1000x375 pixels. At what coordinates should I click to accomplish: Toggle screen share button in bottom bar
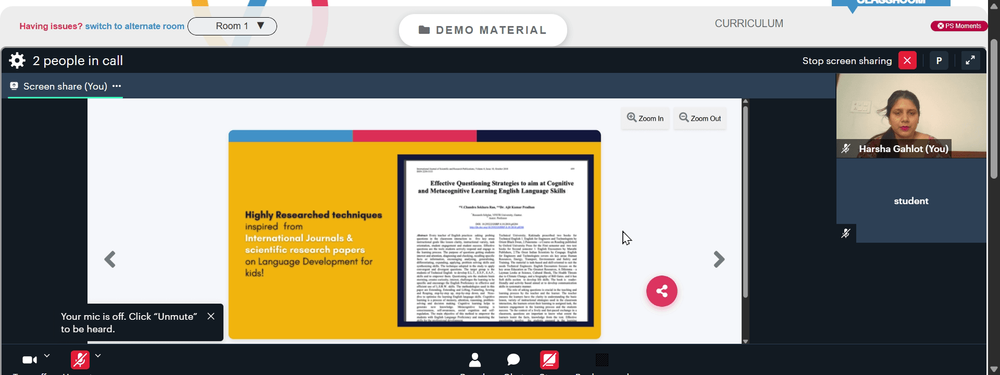[549, 360]
